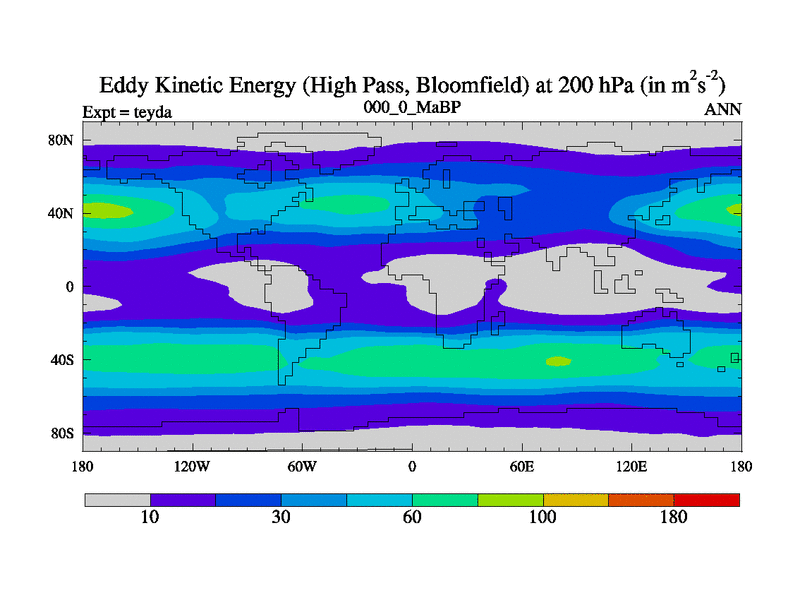Click the small yellow-green patch near 40S
The image size is (800, 600).
[x=557, y=361]
